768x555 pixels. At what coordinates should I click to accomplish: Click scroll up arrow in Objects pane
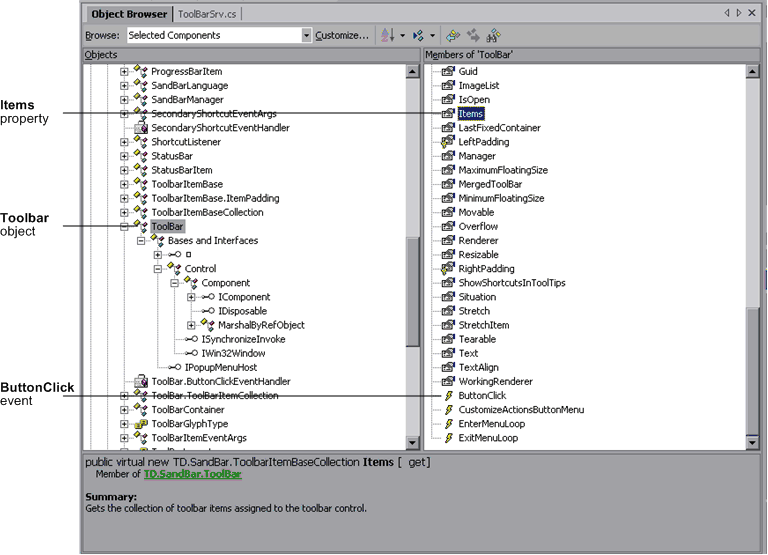coord(412,72)
